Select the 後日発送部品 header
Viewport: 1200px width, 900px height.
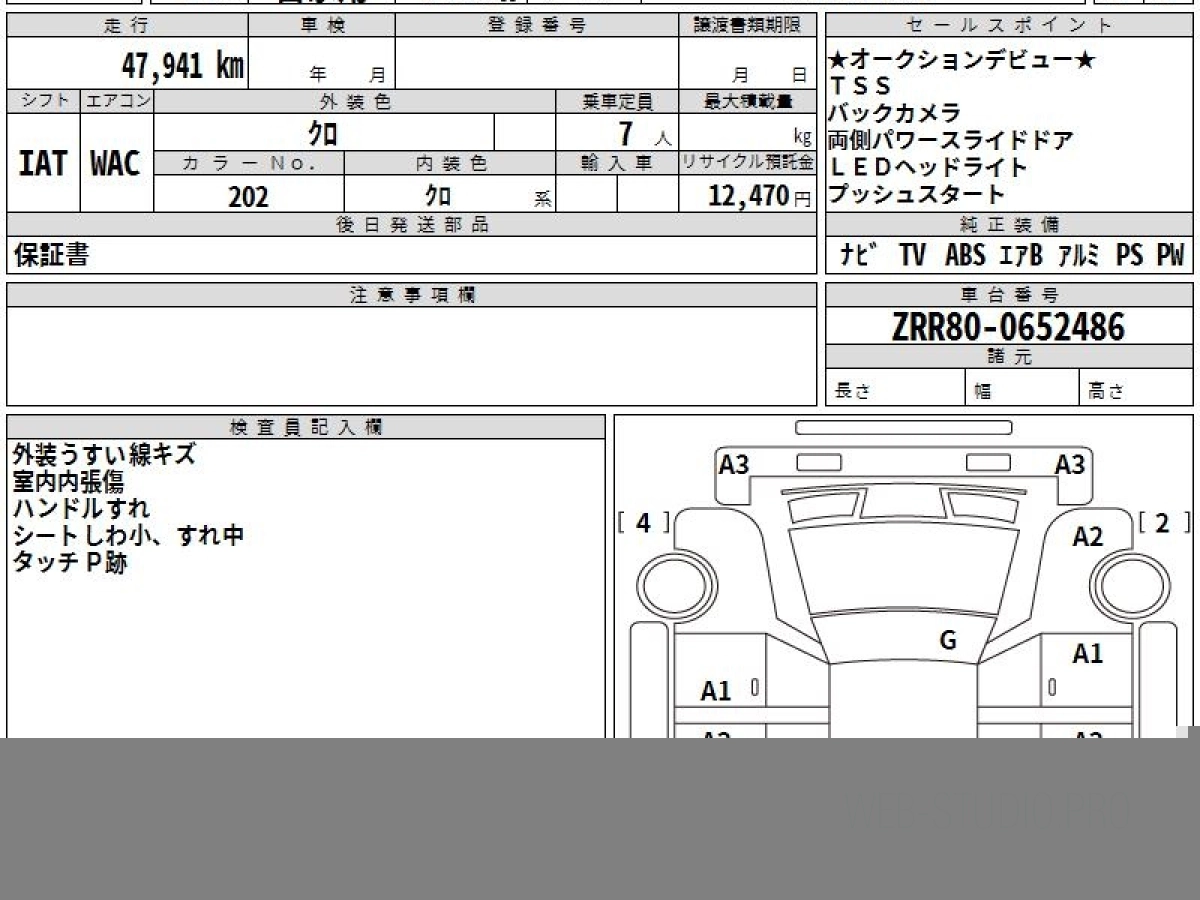pyautogui.click(x=412, y=225)
